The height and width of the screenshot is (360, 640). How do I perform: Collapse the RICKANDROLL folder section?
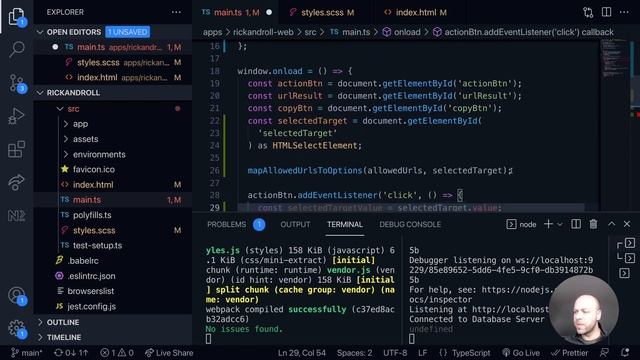[x=113, y=93]
